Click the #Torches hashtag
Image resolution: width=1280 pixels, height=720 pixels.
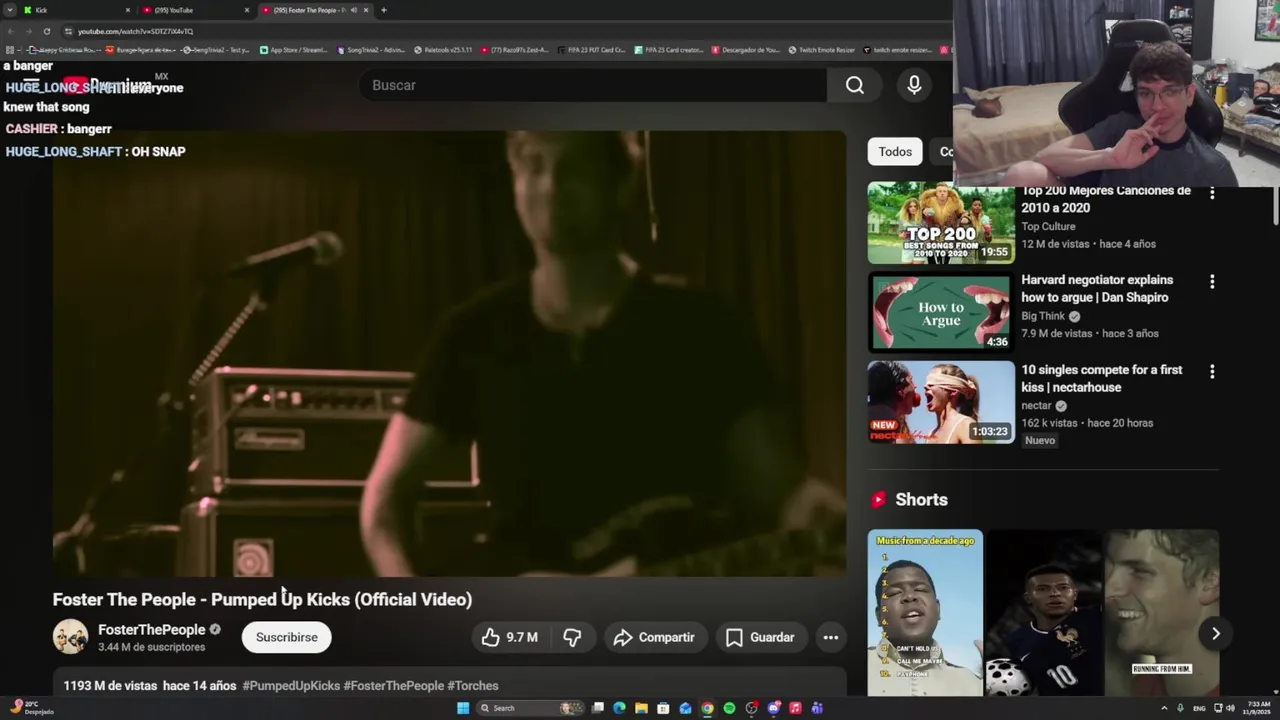pyautogui.click(x=472, y=686)
